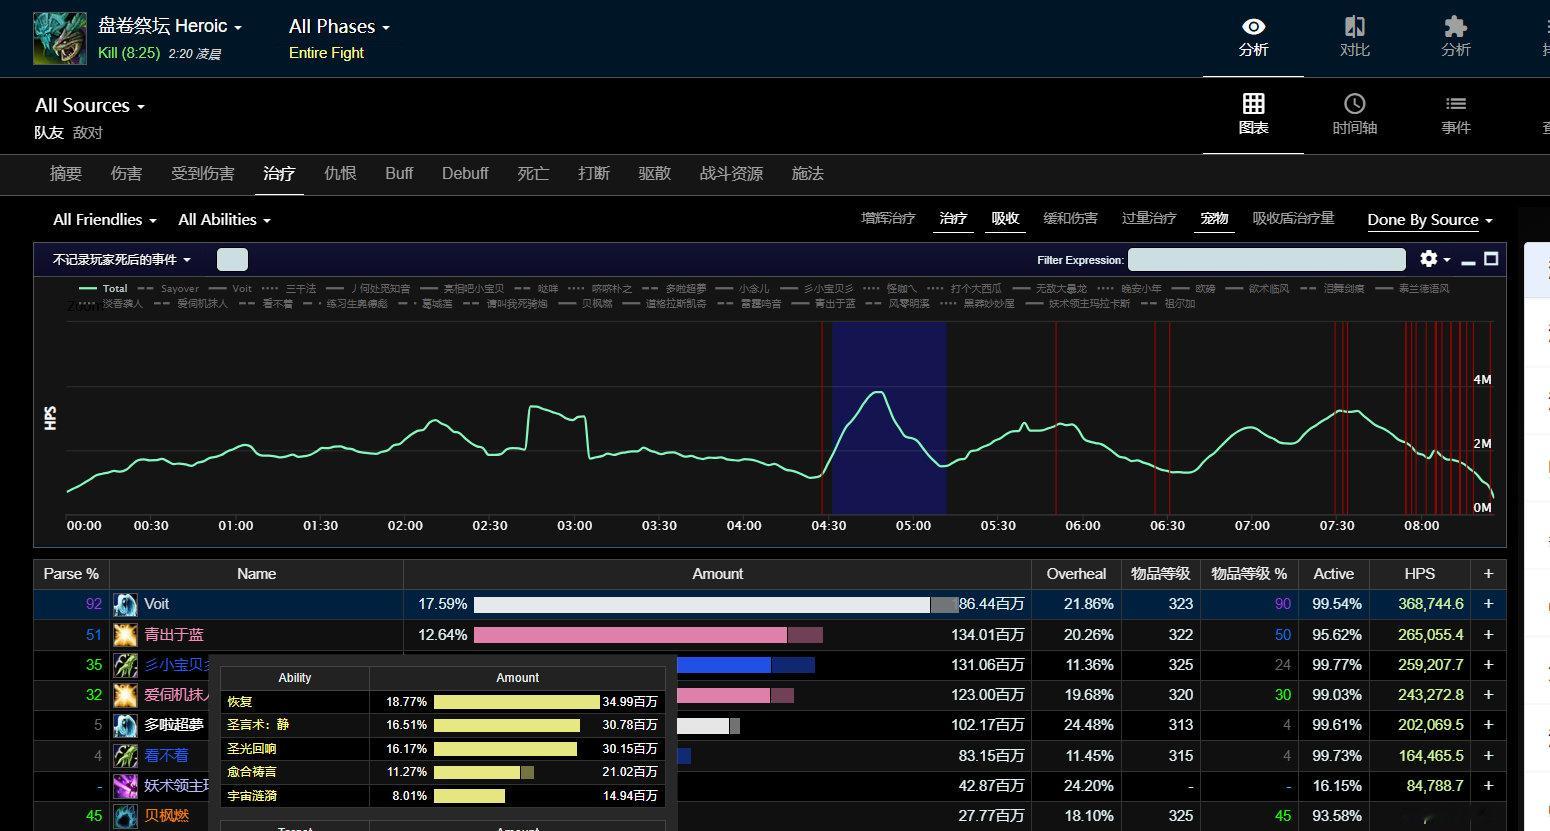The height and width of the screenshot is (831, 1550).
Task: Click the blue highlighted region in the HPS graph
Action: pos(889,418)
